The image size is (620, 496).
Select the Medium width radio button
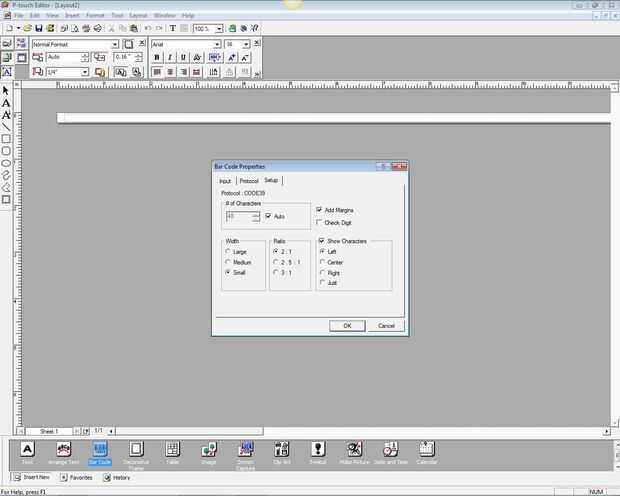tap(228, 262)
